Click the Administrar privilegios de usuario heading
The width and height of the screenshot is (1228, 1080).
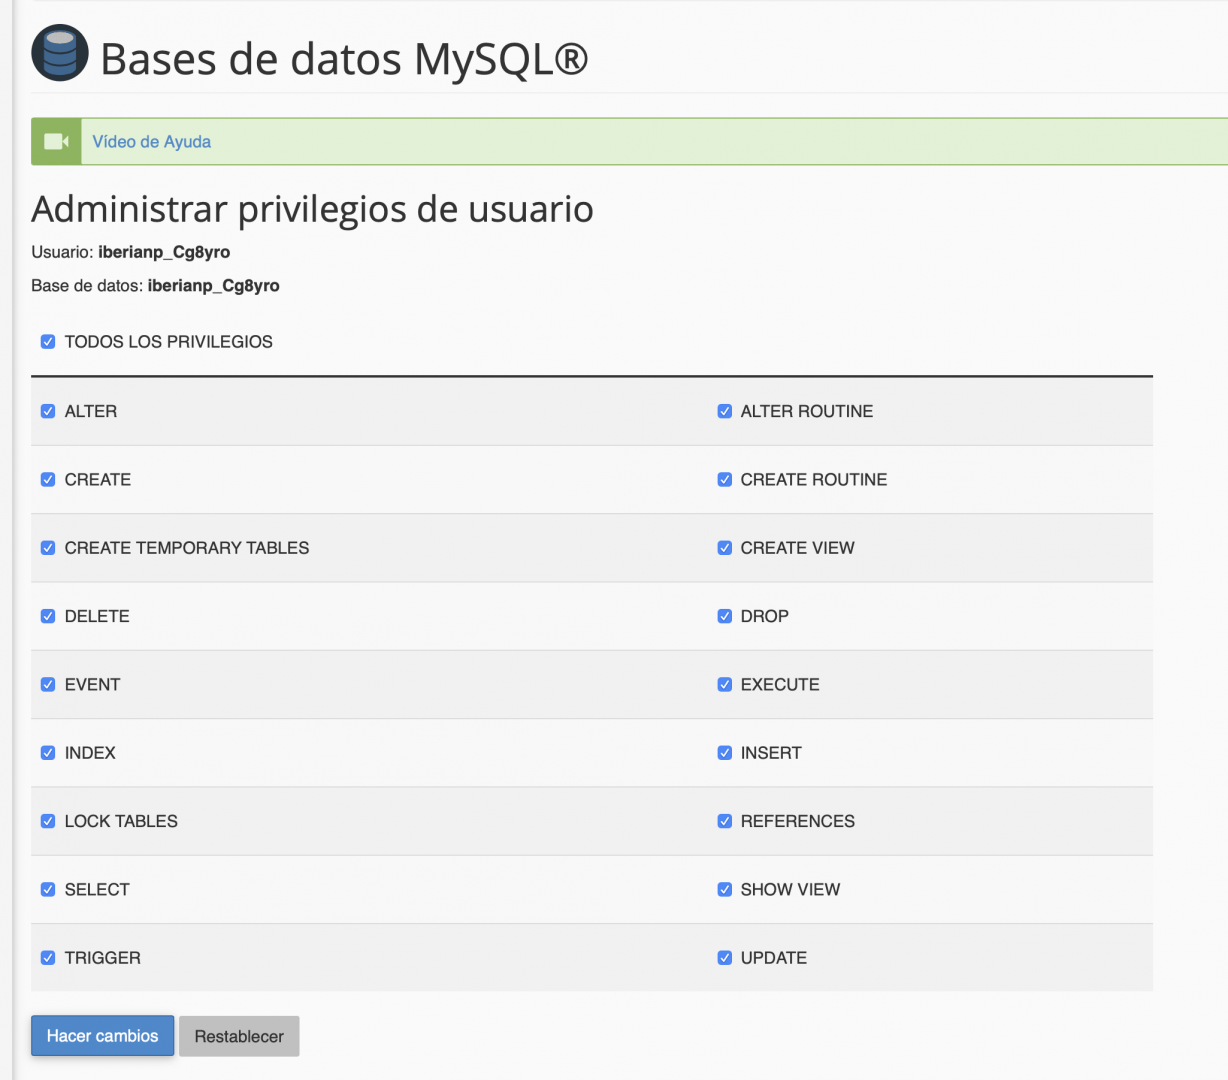pyautogui.click(x=312, y=209)
